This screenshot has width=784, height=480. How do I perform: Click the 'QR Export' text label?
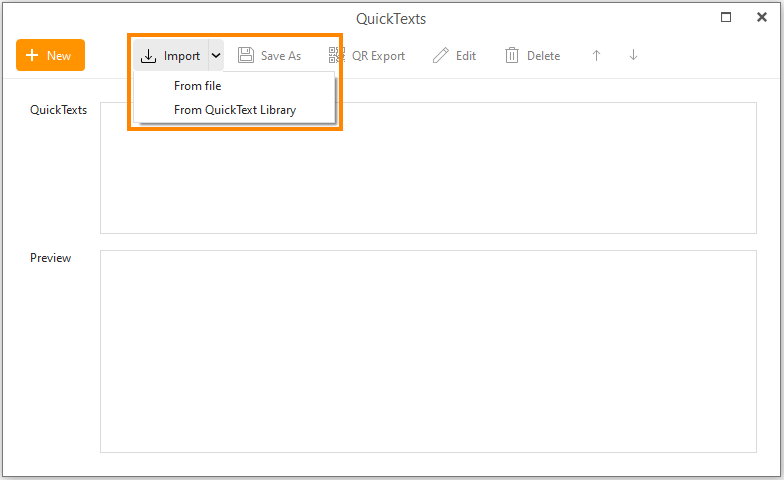pyautogui.click(x=378, y=56)
